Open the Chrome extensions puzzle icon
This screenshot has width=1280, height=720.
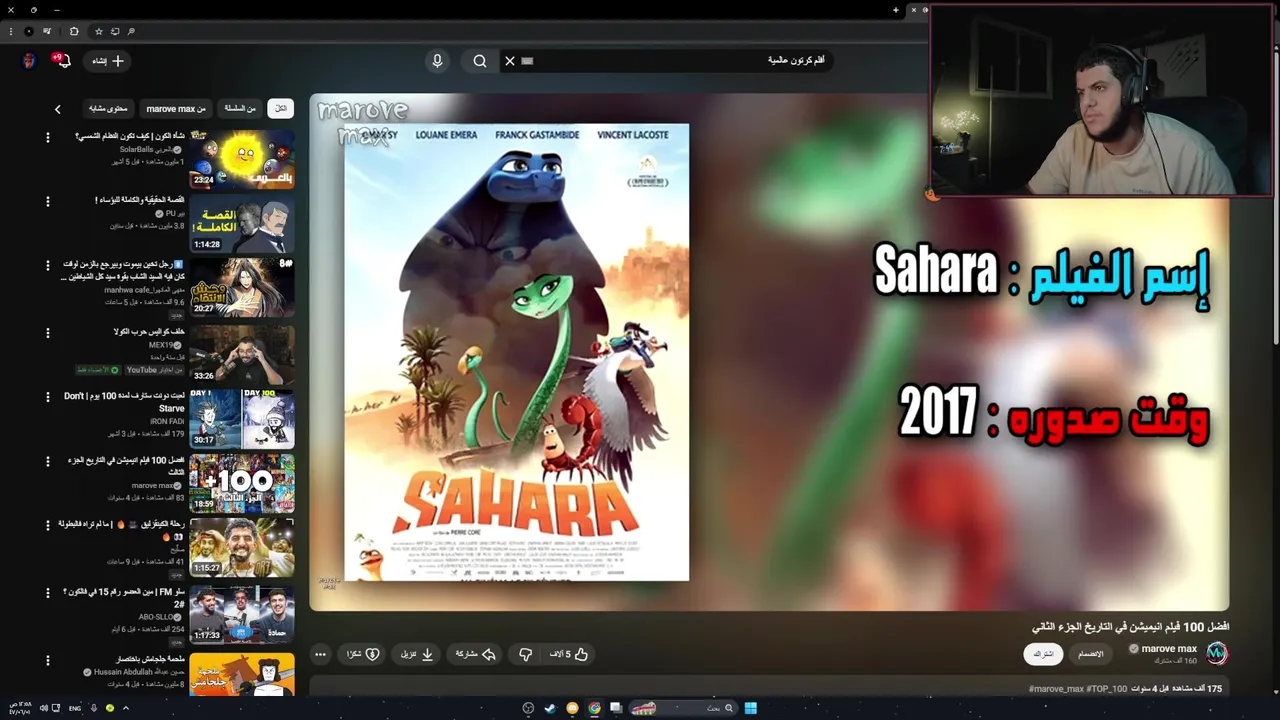[x=74, y=31]
